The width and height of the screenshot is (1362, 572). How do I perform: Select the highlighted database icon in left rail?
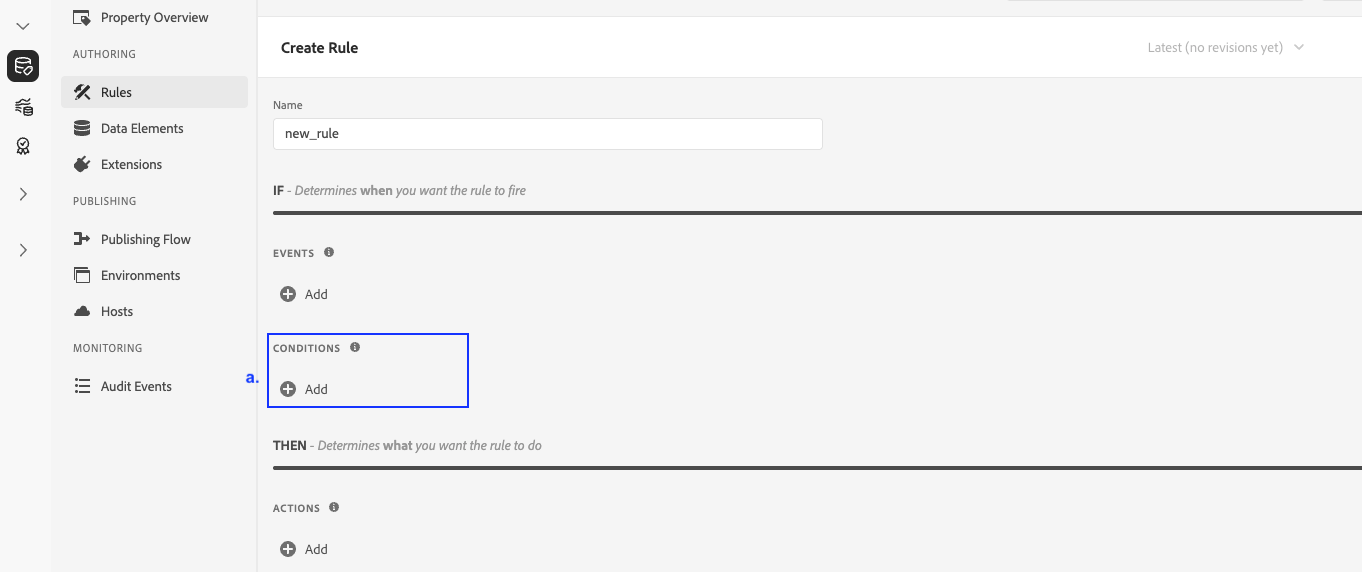click(23, 67)
